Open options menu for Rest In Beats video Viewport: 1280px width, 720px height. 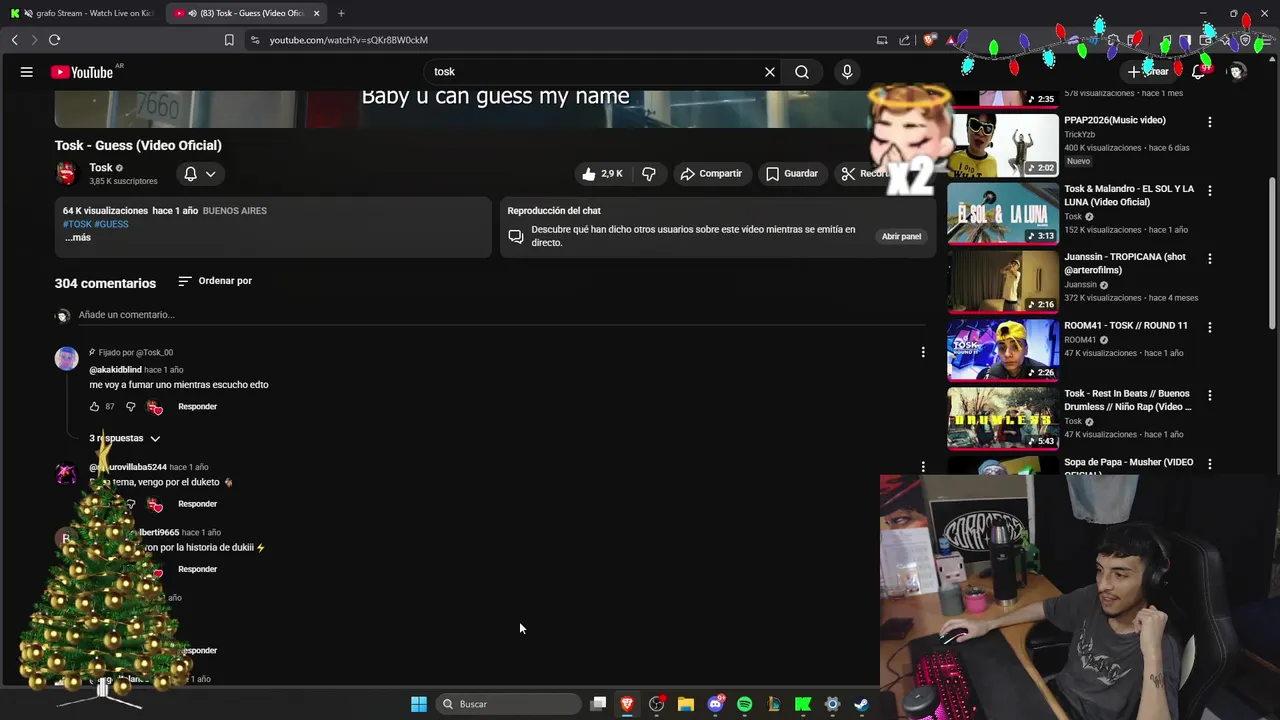(x=1210, y=395)
